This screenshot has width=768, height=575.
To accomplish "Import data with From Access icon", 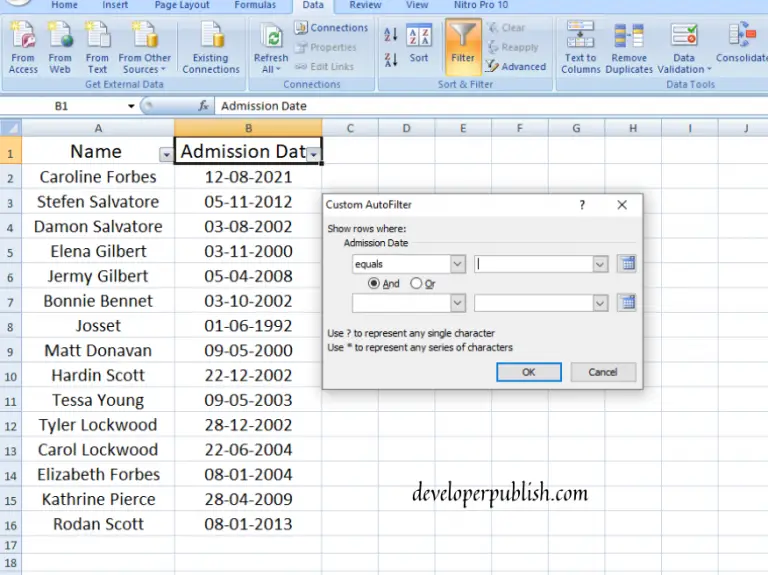I will click(23, 48).
